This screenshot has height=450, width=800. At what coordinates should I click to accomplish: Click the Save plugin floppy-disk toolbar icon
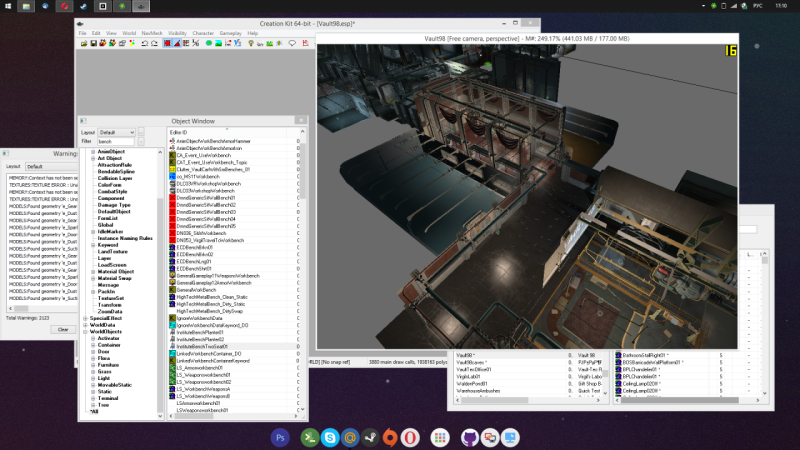(94, 43)
